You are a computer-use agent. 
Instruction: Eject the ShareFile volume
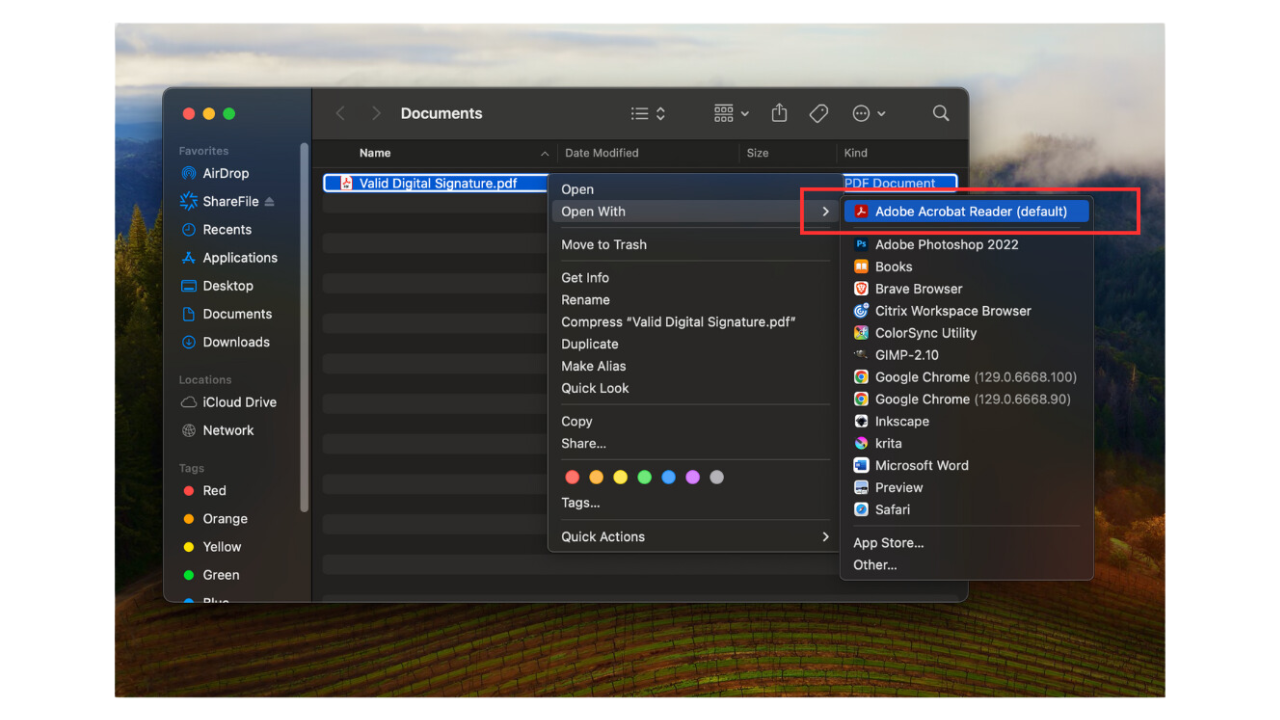point(269,201)
